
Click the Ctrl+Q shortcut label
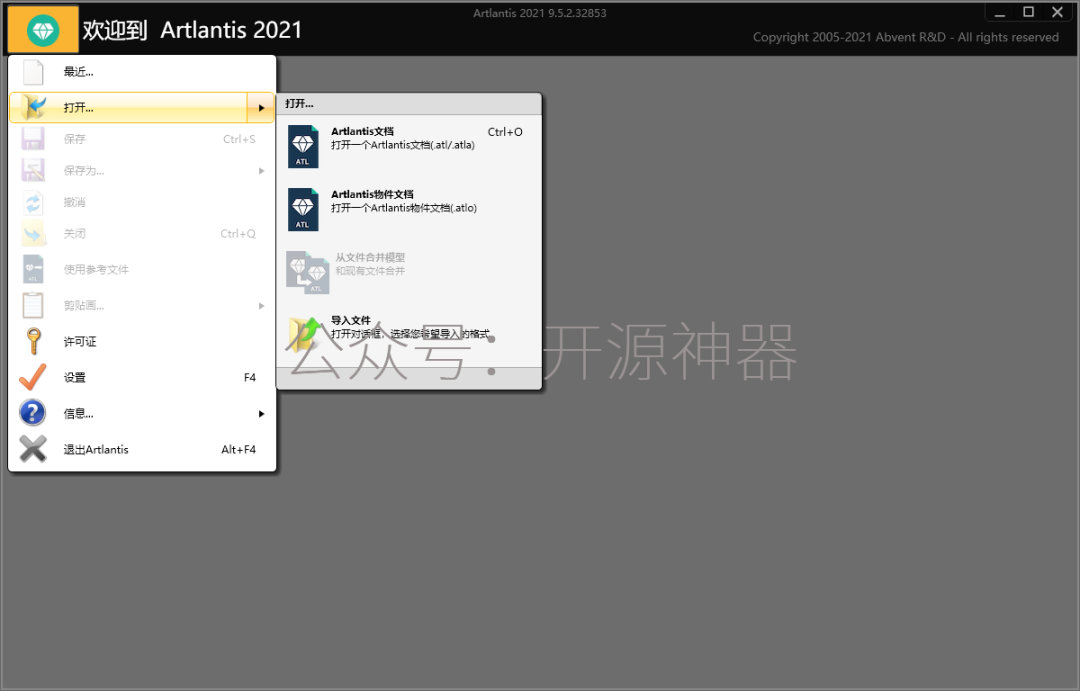[238, 234]
